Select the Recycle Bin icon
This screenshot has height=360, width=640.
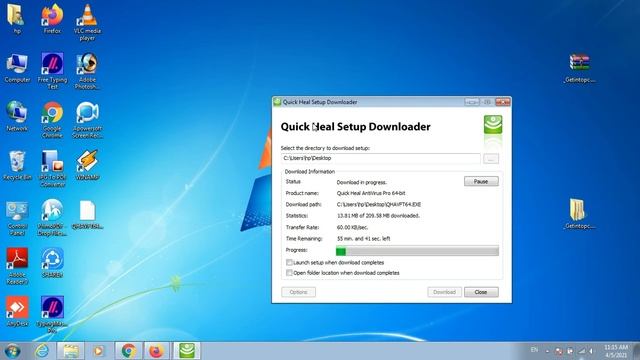click(x=17, y=165)
